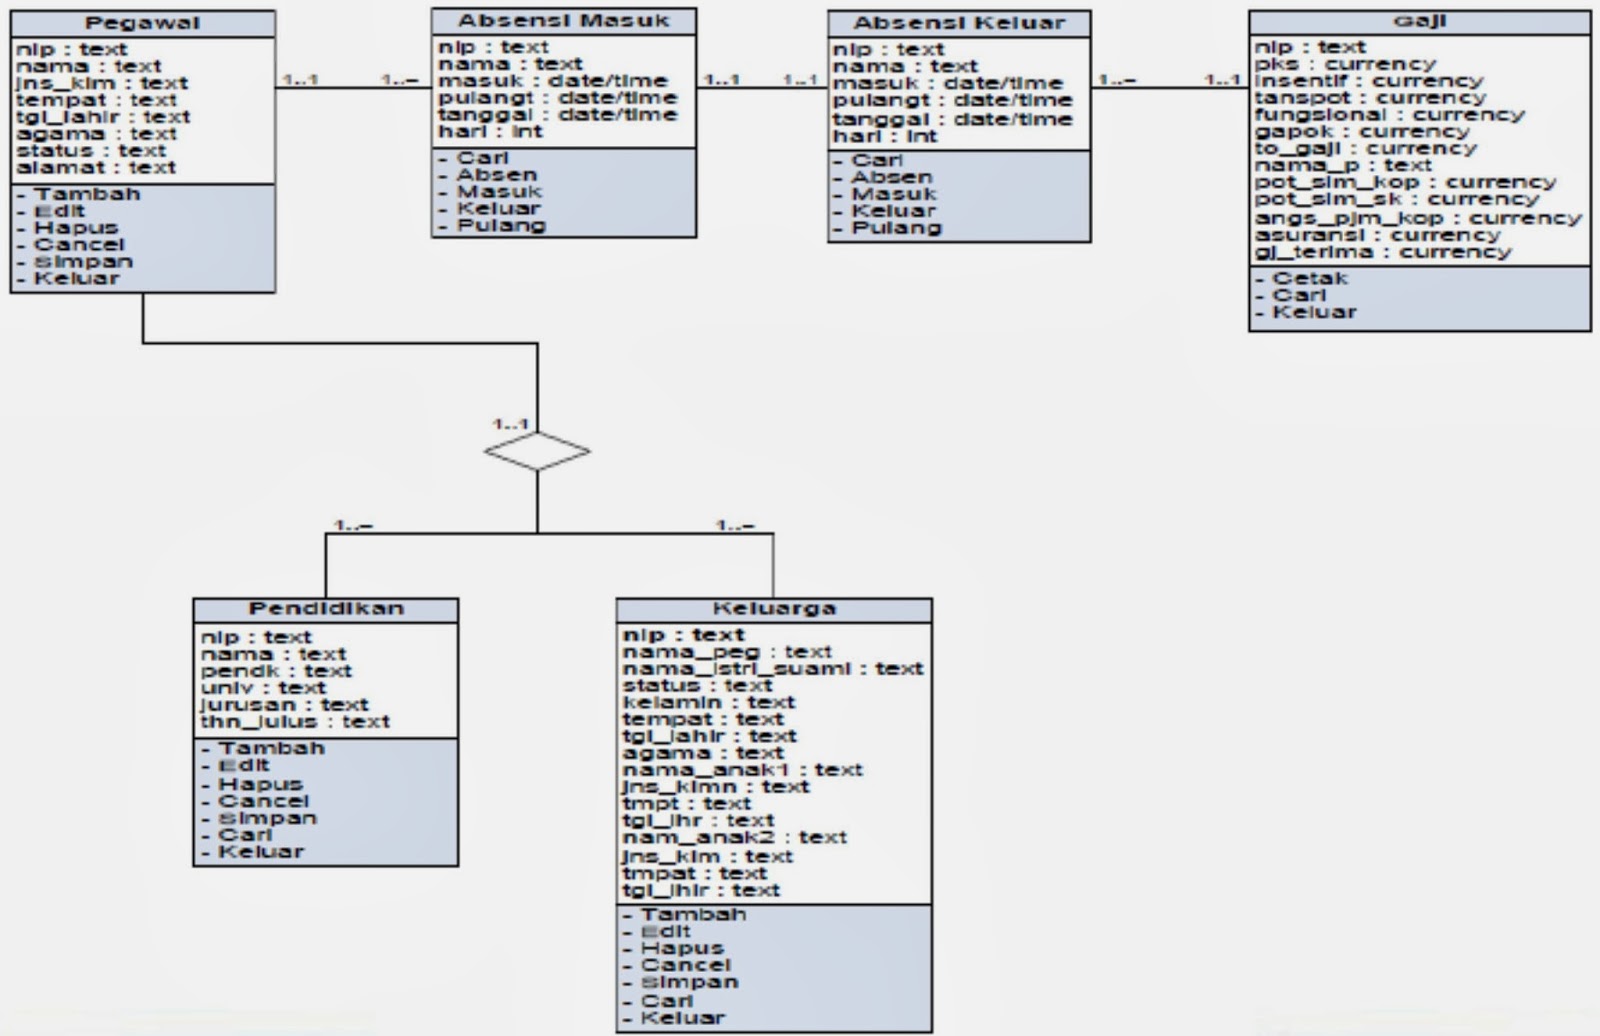Click 'pks : currency' in Gaji class
Screen dimensions: 1600x1036
tap(1345, 64)
